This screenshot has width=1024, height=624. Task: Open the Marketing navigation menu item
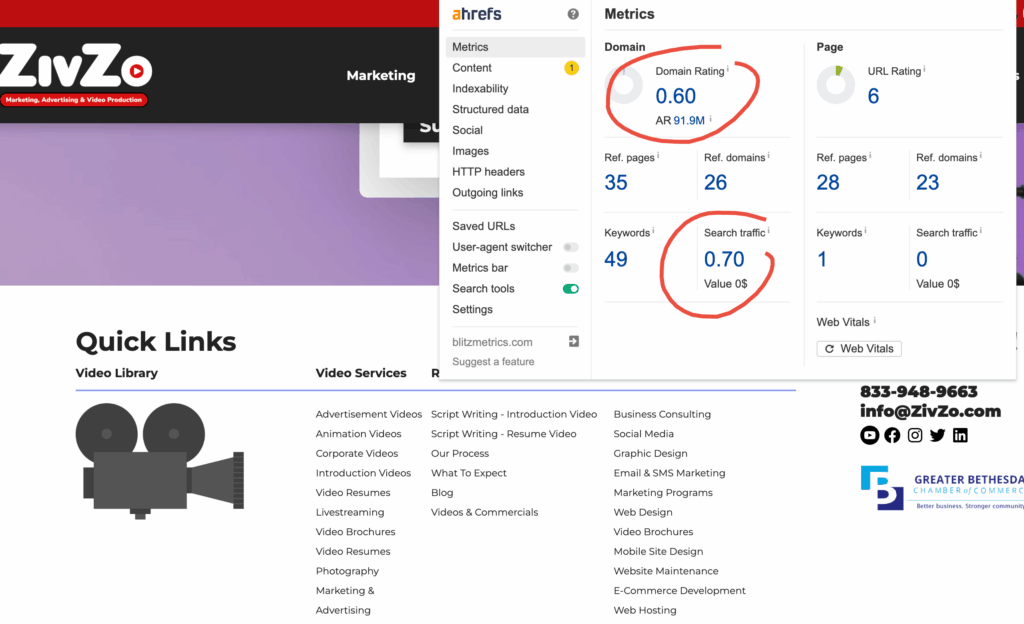[381, 76]
